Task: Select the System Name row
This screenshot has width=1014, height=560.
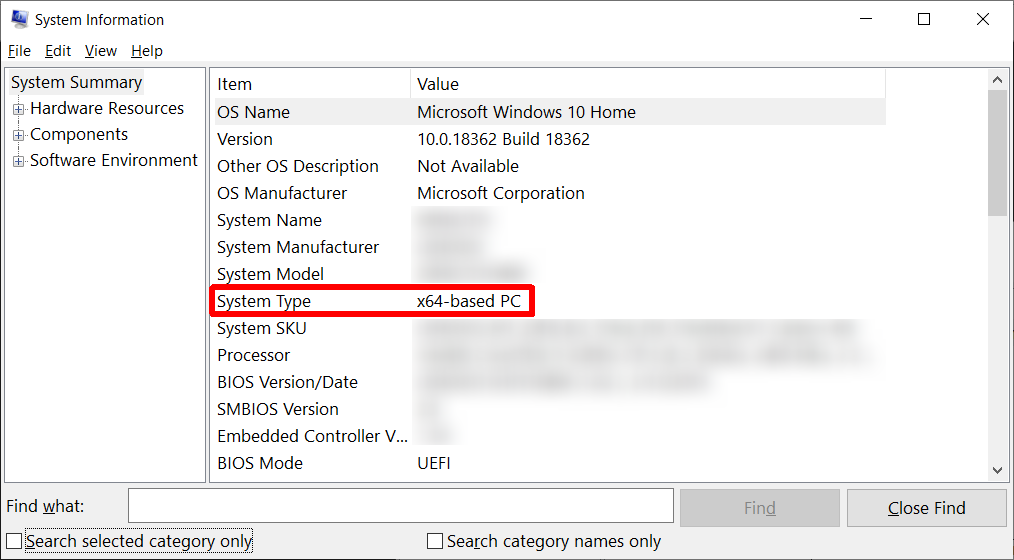Action: 550,221
